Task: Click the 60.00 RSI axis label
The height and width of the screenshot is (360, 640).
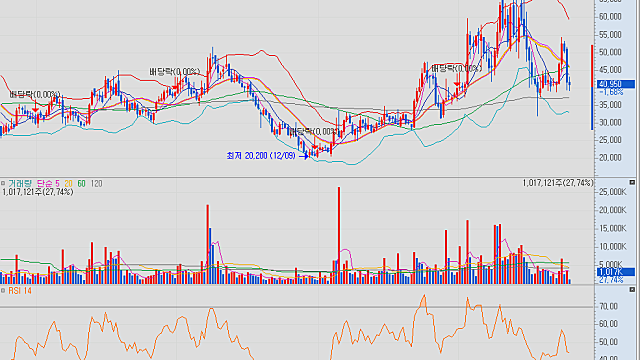Action: (608, 324)
